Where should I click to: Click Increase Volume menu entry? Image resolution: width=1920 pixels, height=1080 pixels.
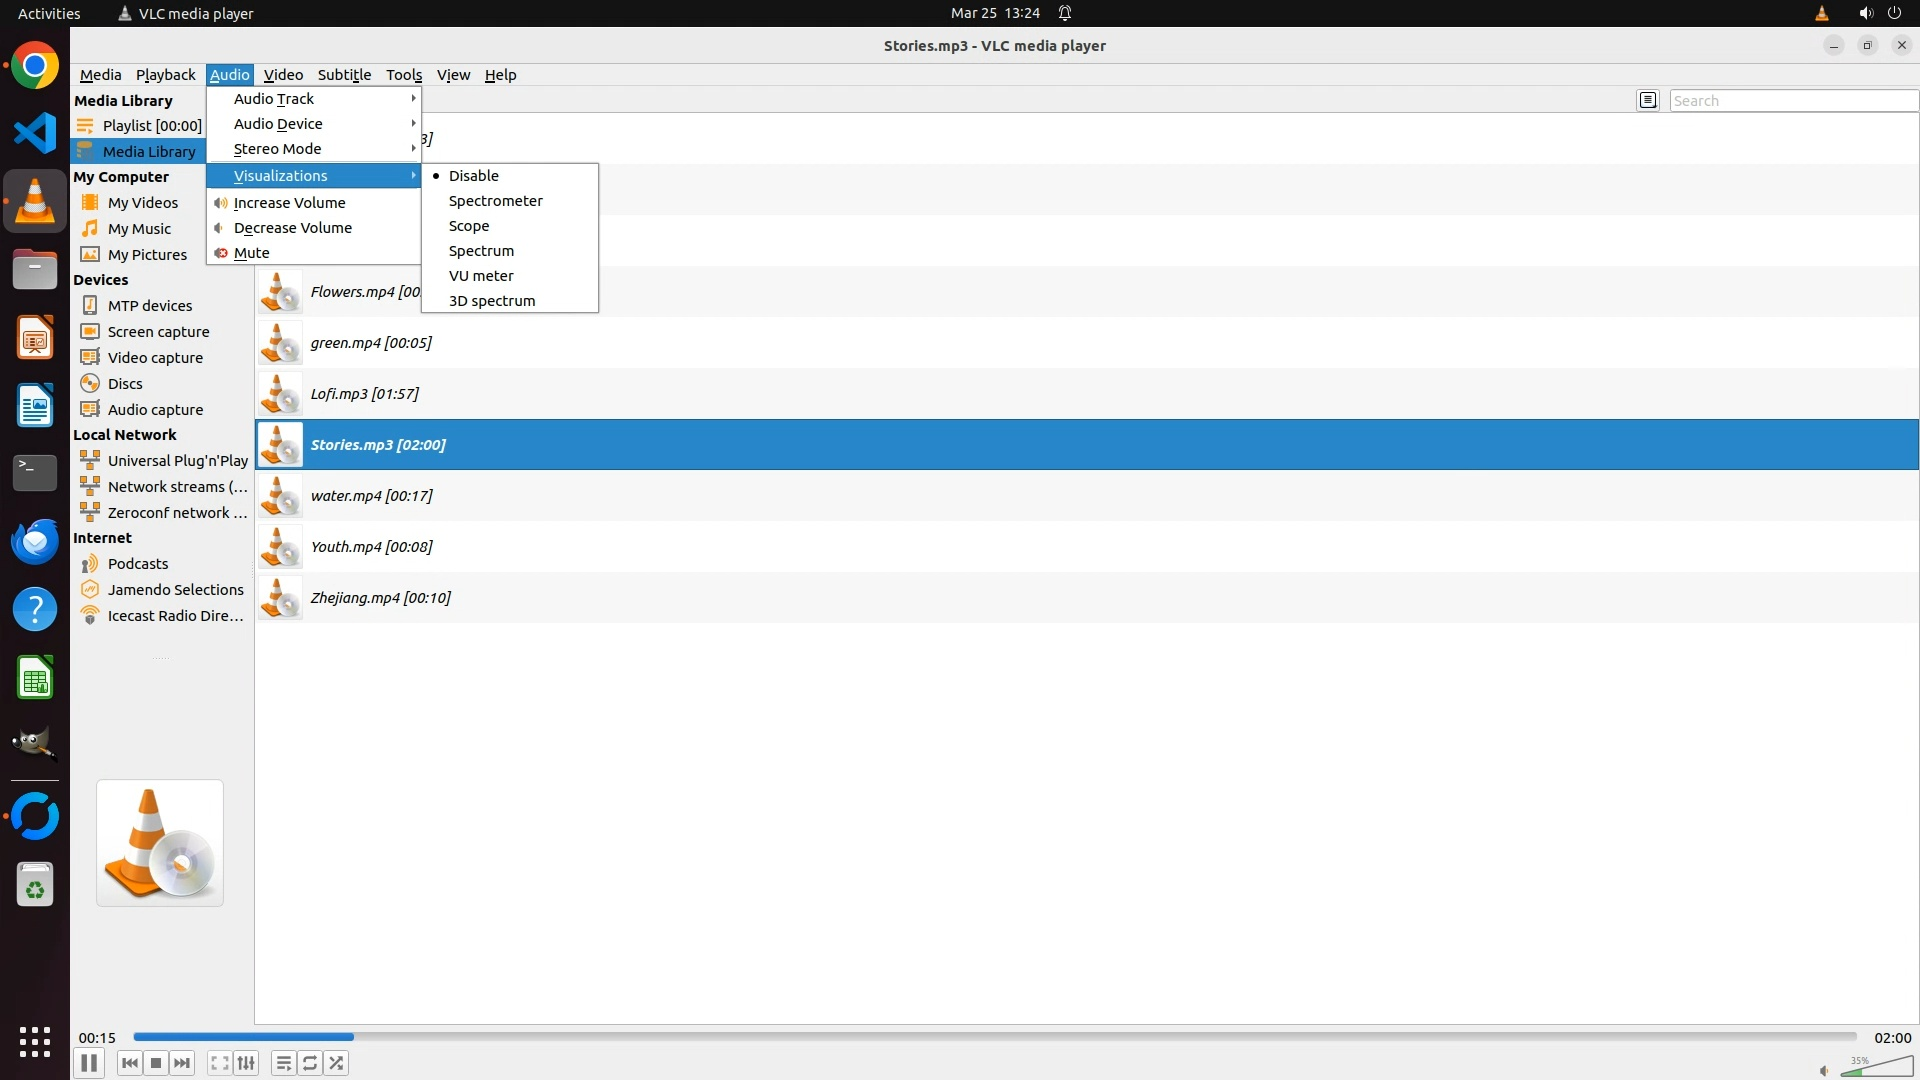[289, 203]
